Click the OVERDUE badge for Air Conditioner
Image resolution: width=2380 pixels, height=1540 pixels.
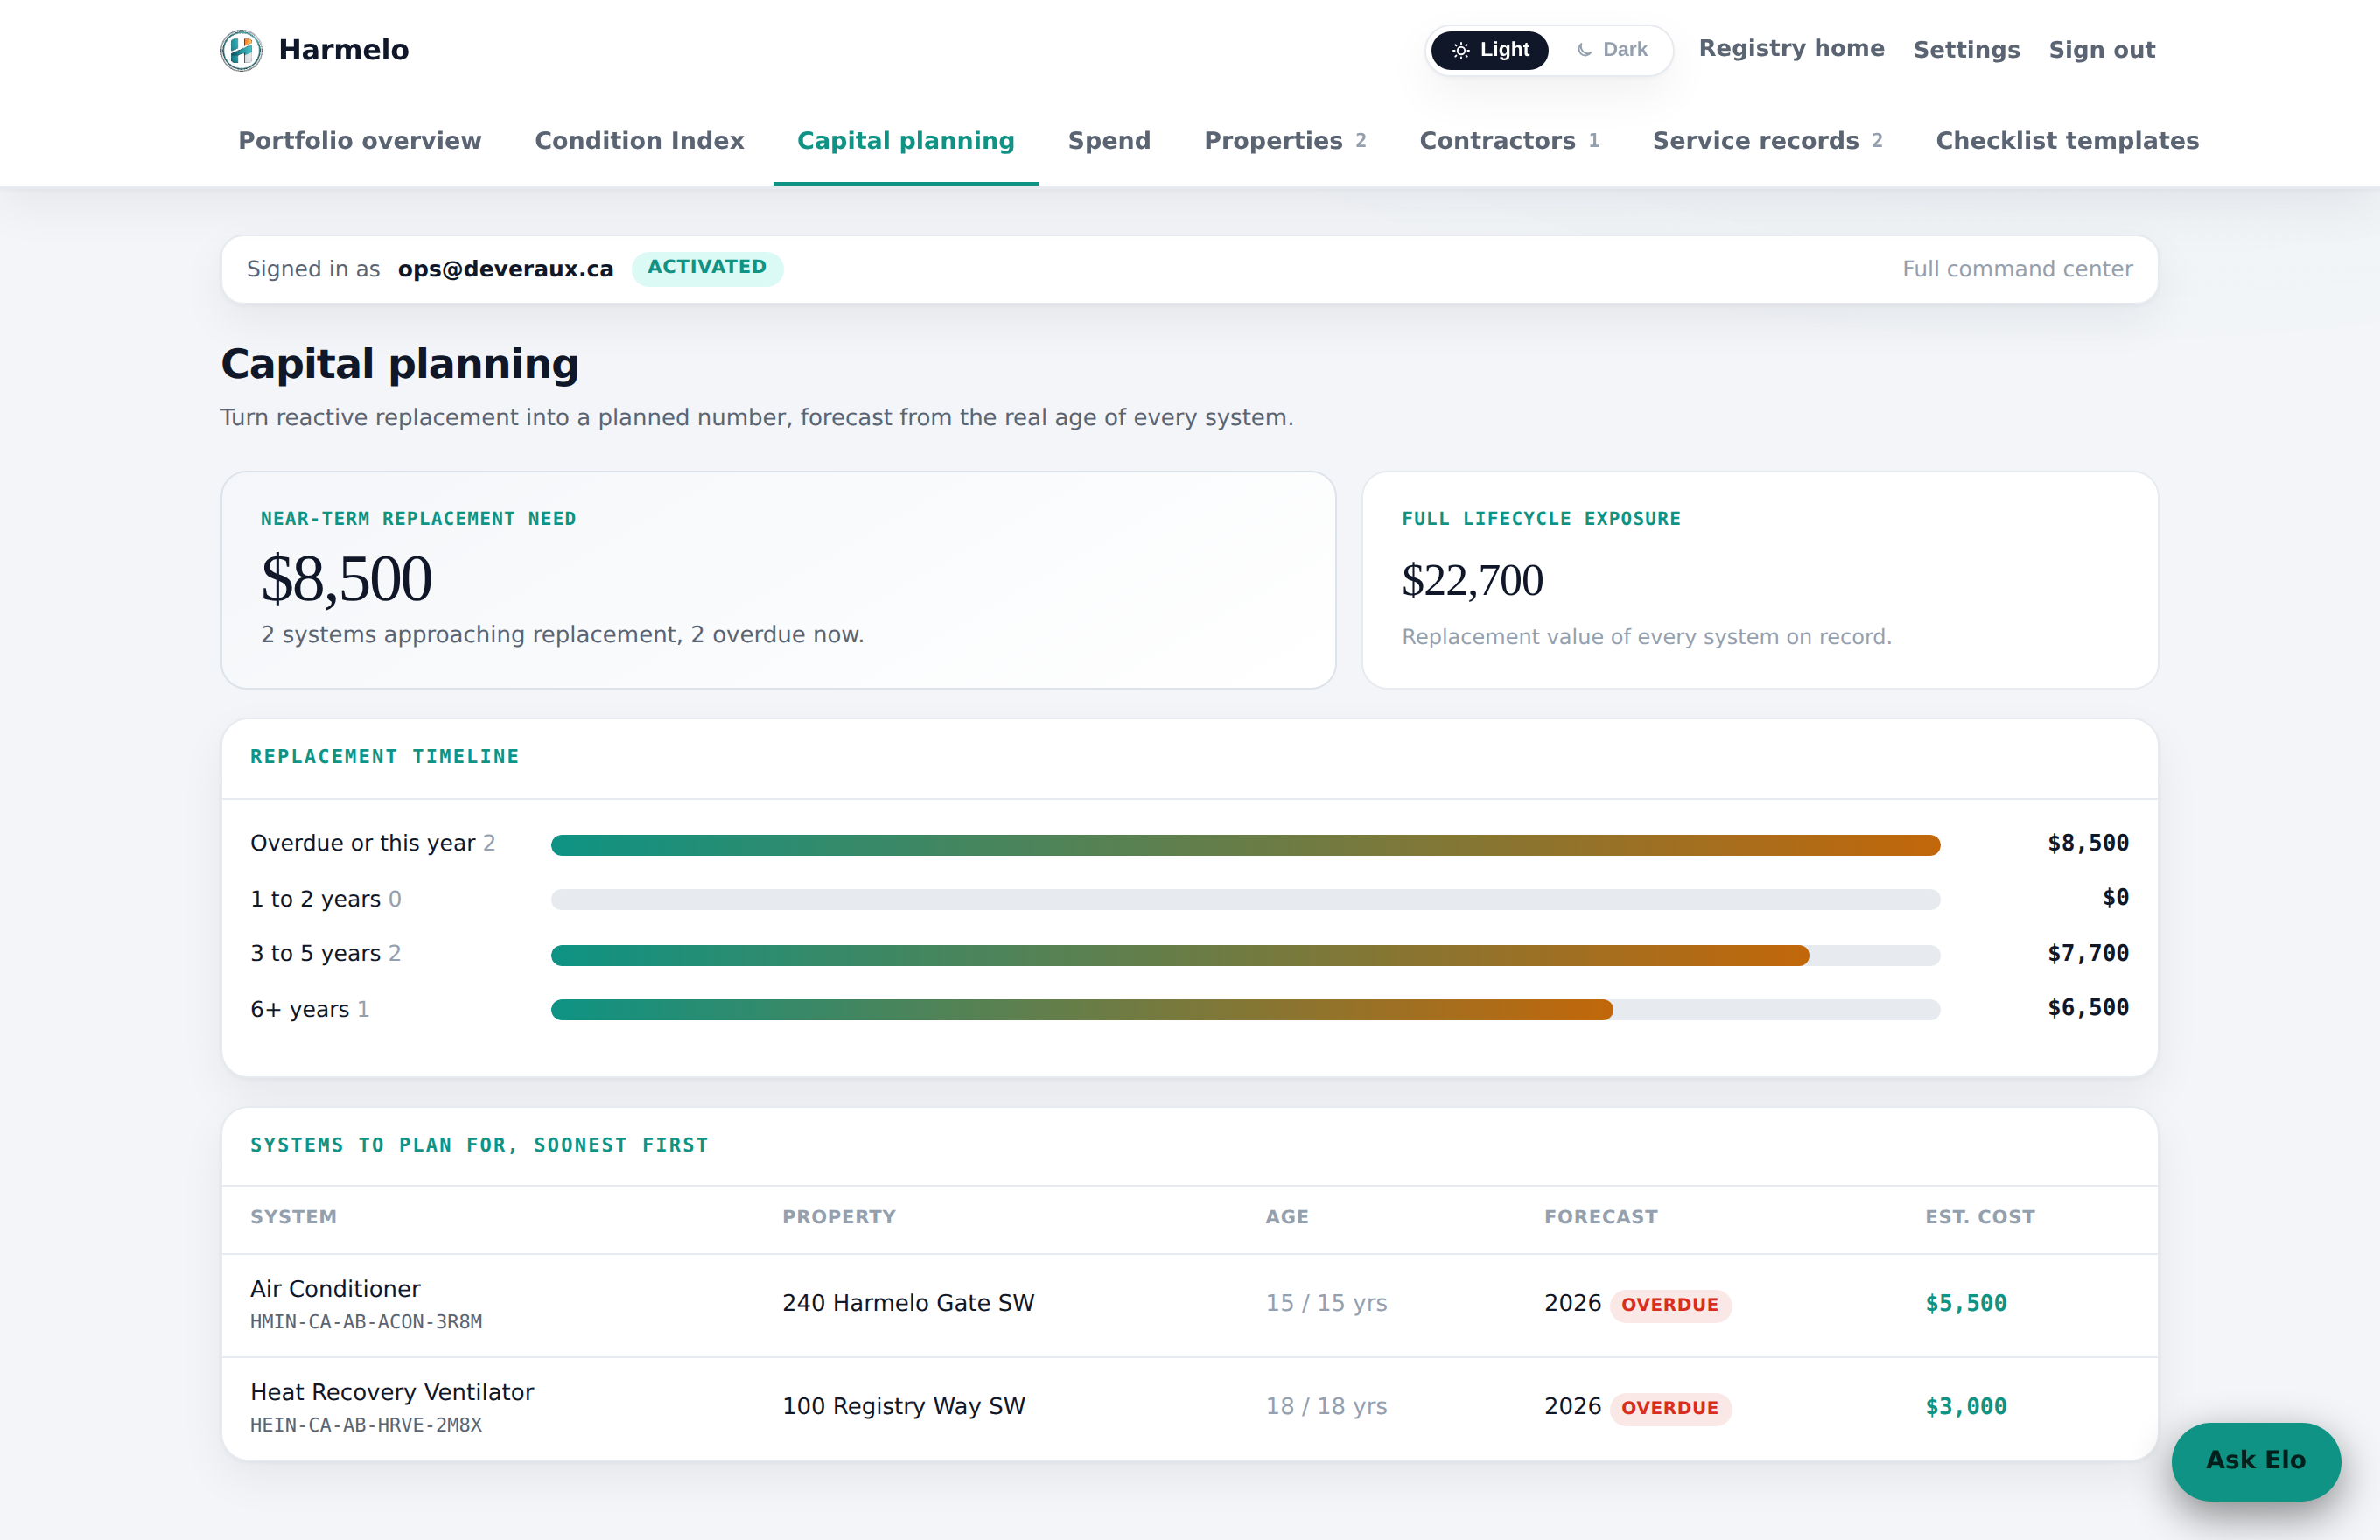[x=1670, y=1305]
